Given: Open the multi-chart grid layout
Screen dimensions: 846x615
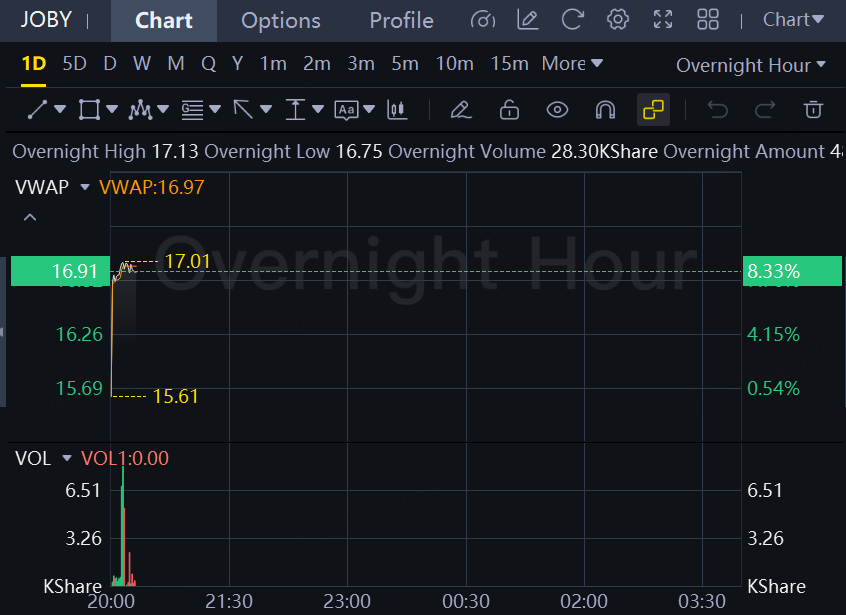Looking at the screenshot, I should (x=708, y=20).
